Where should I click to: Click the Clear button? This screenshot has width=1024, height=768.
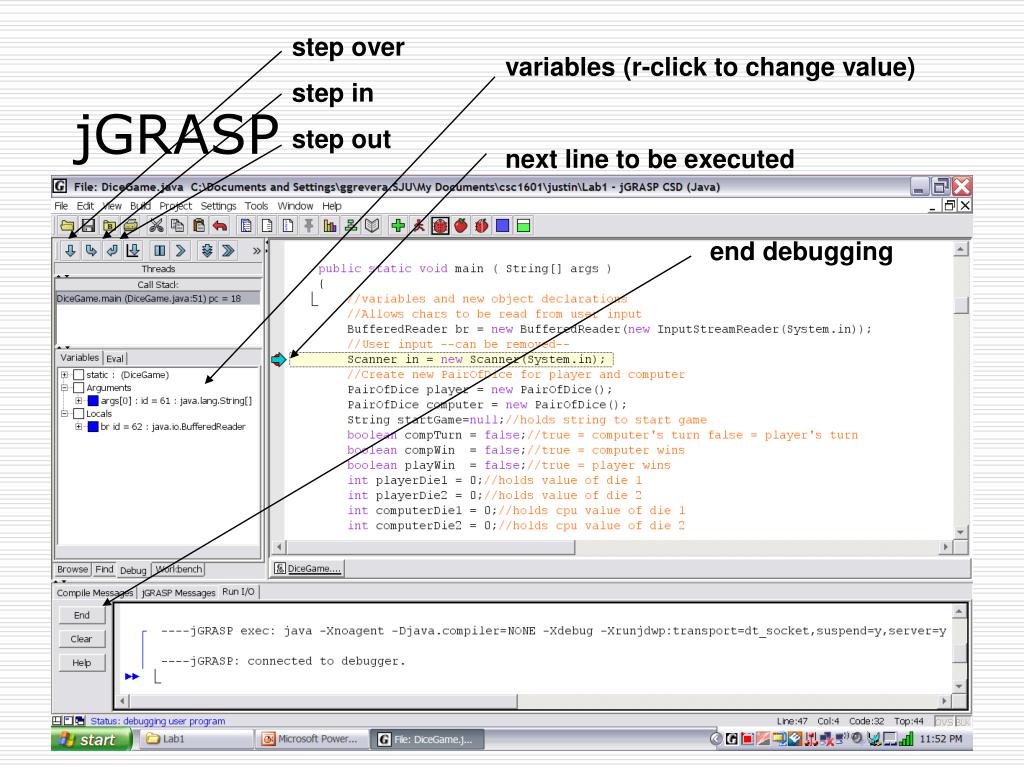point(82,639)
